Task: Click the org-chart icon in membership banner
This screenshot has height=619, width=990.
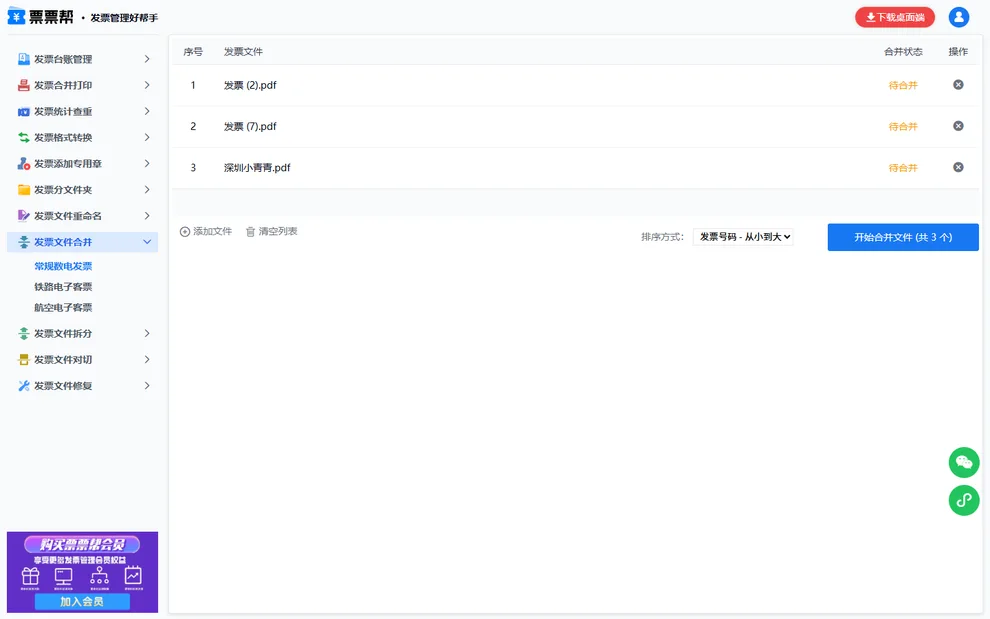Action: point(99,576)
